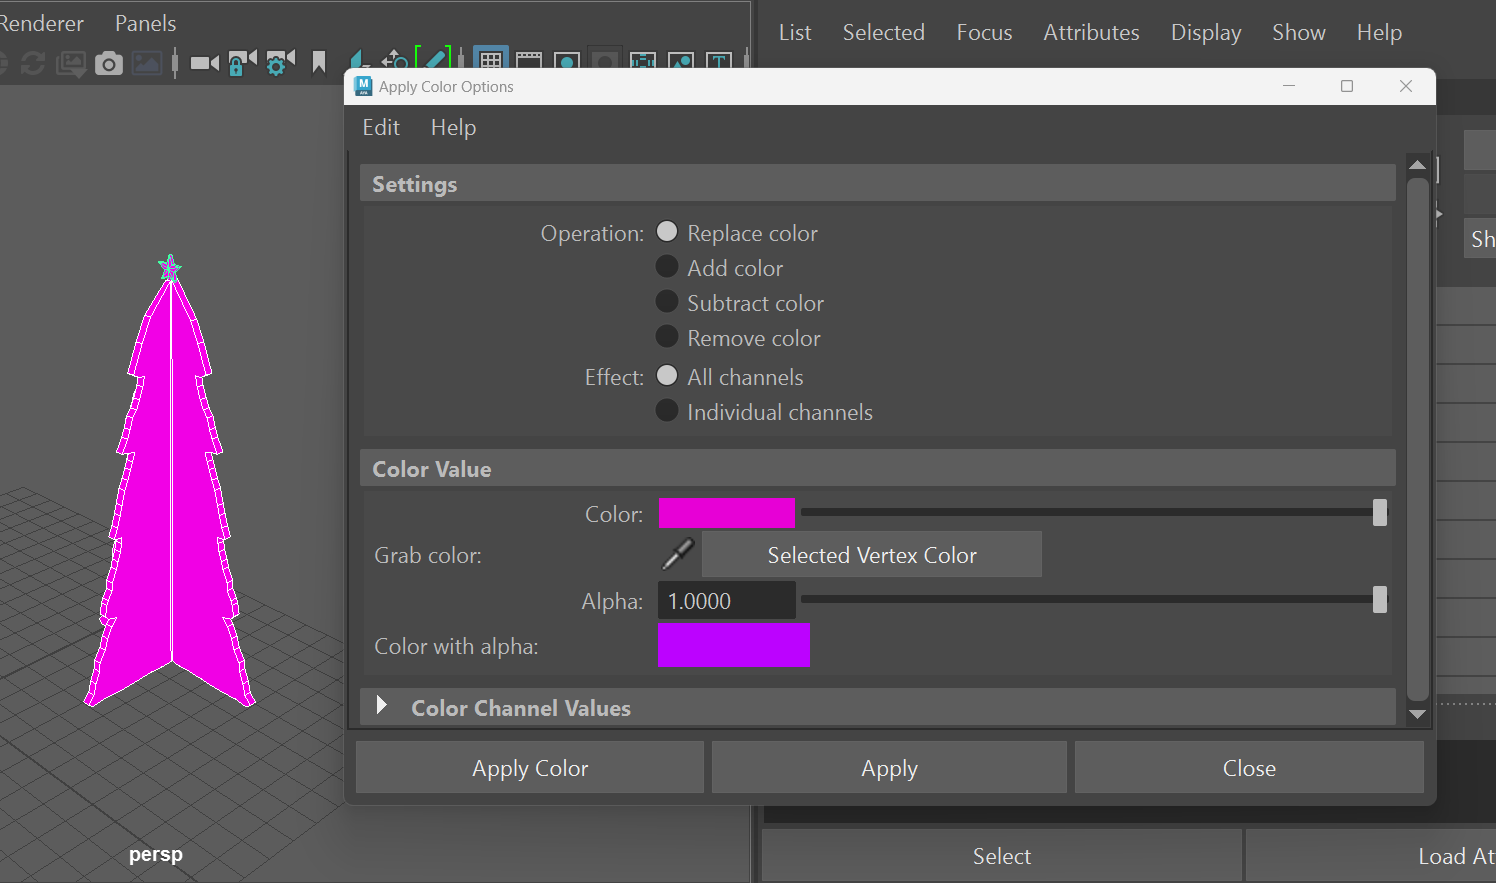Open the Panels menu in viewport

coord(145,23)
